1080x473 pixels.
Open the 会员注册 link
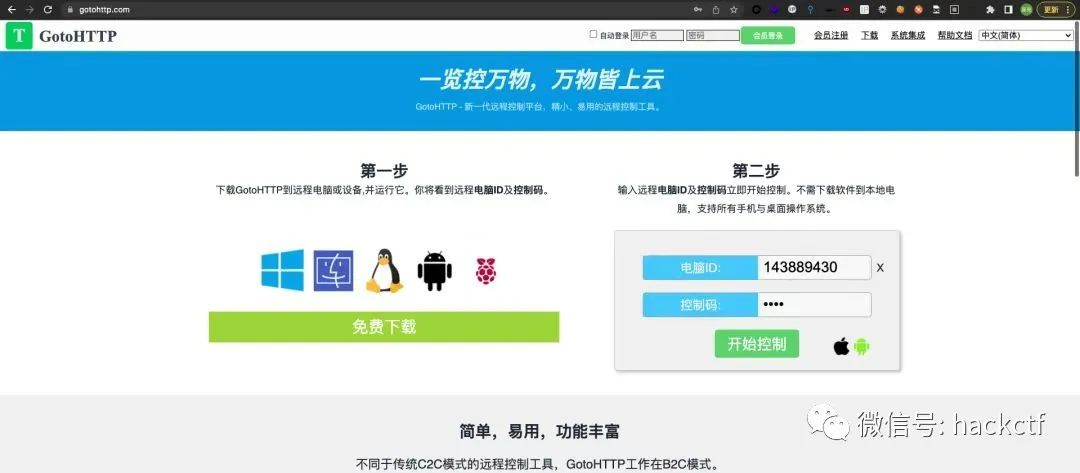click(831, 35)
